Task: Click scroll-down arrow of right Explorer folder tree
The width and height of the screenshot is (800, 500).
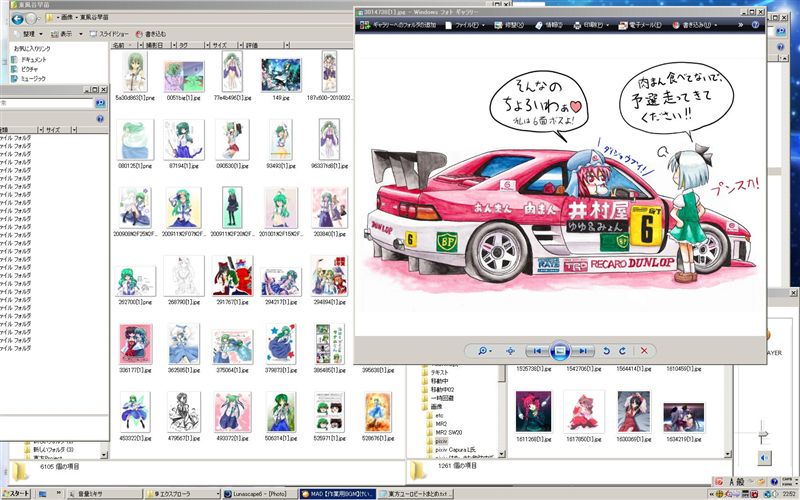Action: click(x=502, y=454)
